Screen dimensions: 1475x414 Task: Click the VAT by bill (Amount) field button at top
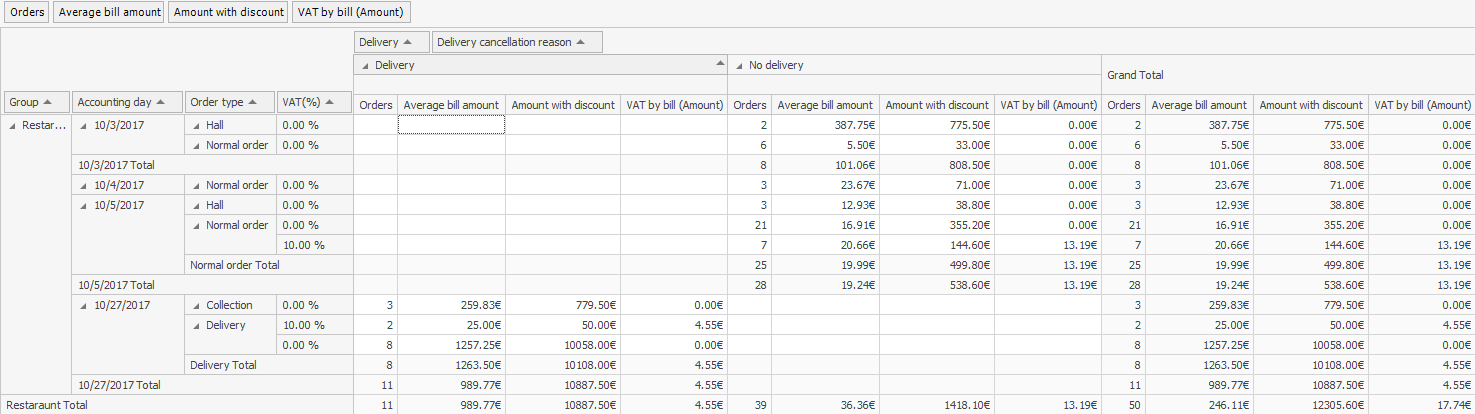350,13
